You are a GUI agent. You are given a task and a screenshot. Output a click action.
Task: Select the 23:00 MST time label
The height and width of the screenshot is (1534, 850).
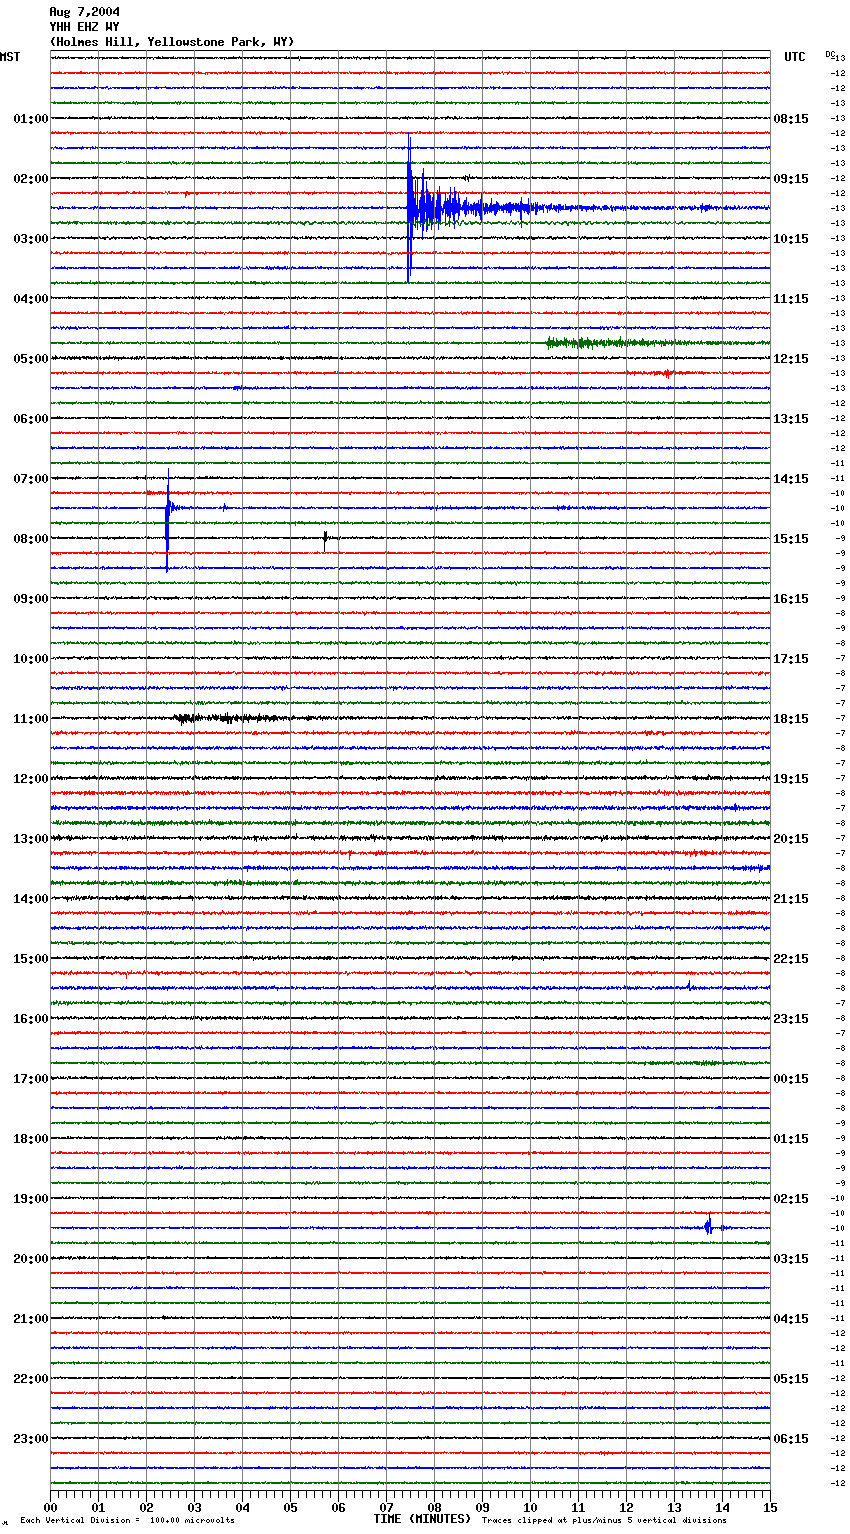click(x=31, y=1439)
